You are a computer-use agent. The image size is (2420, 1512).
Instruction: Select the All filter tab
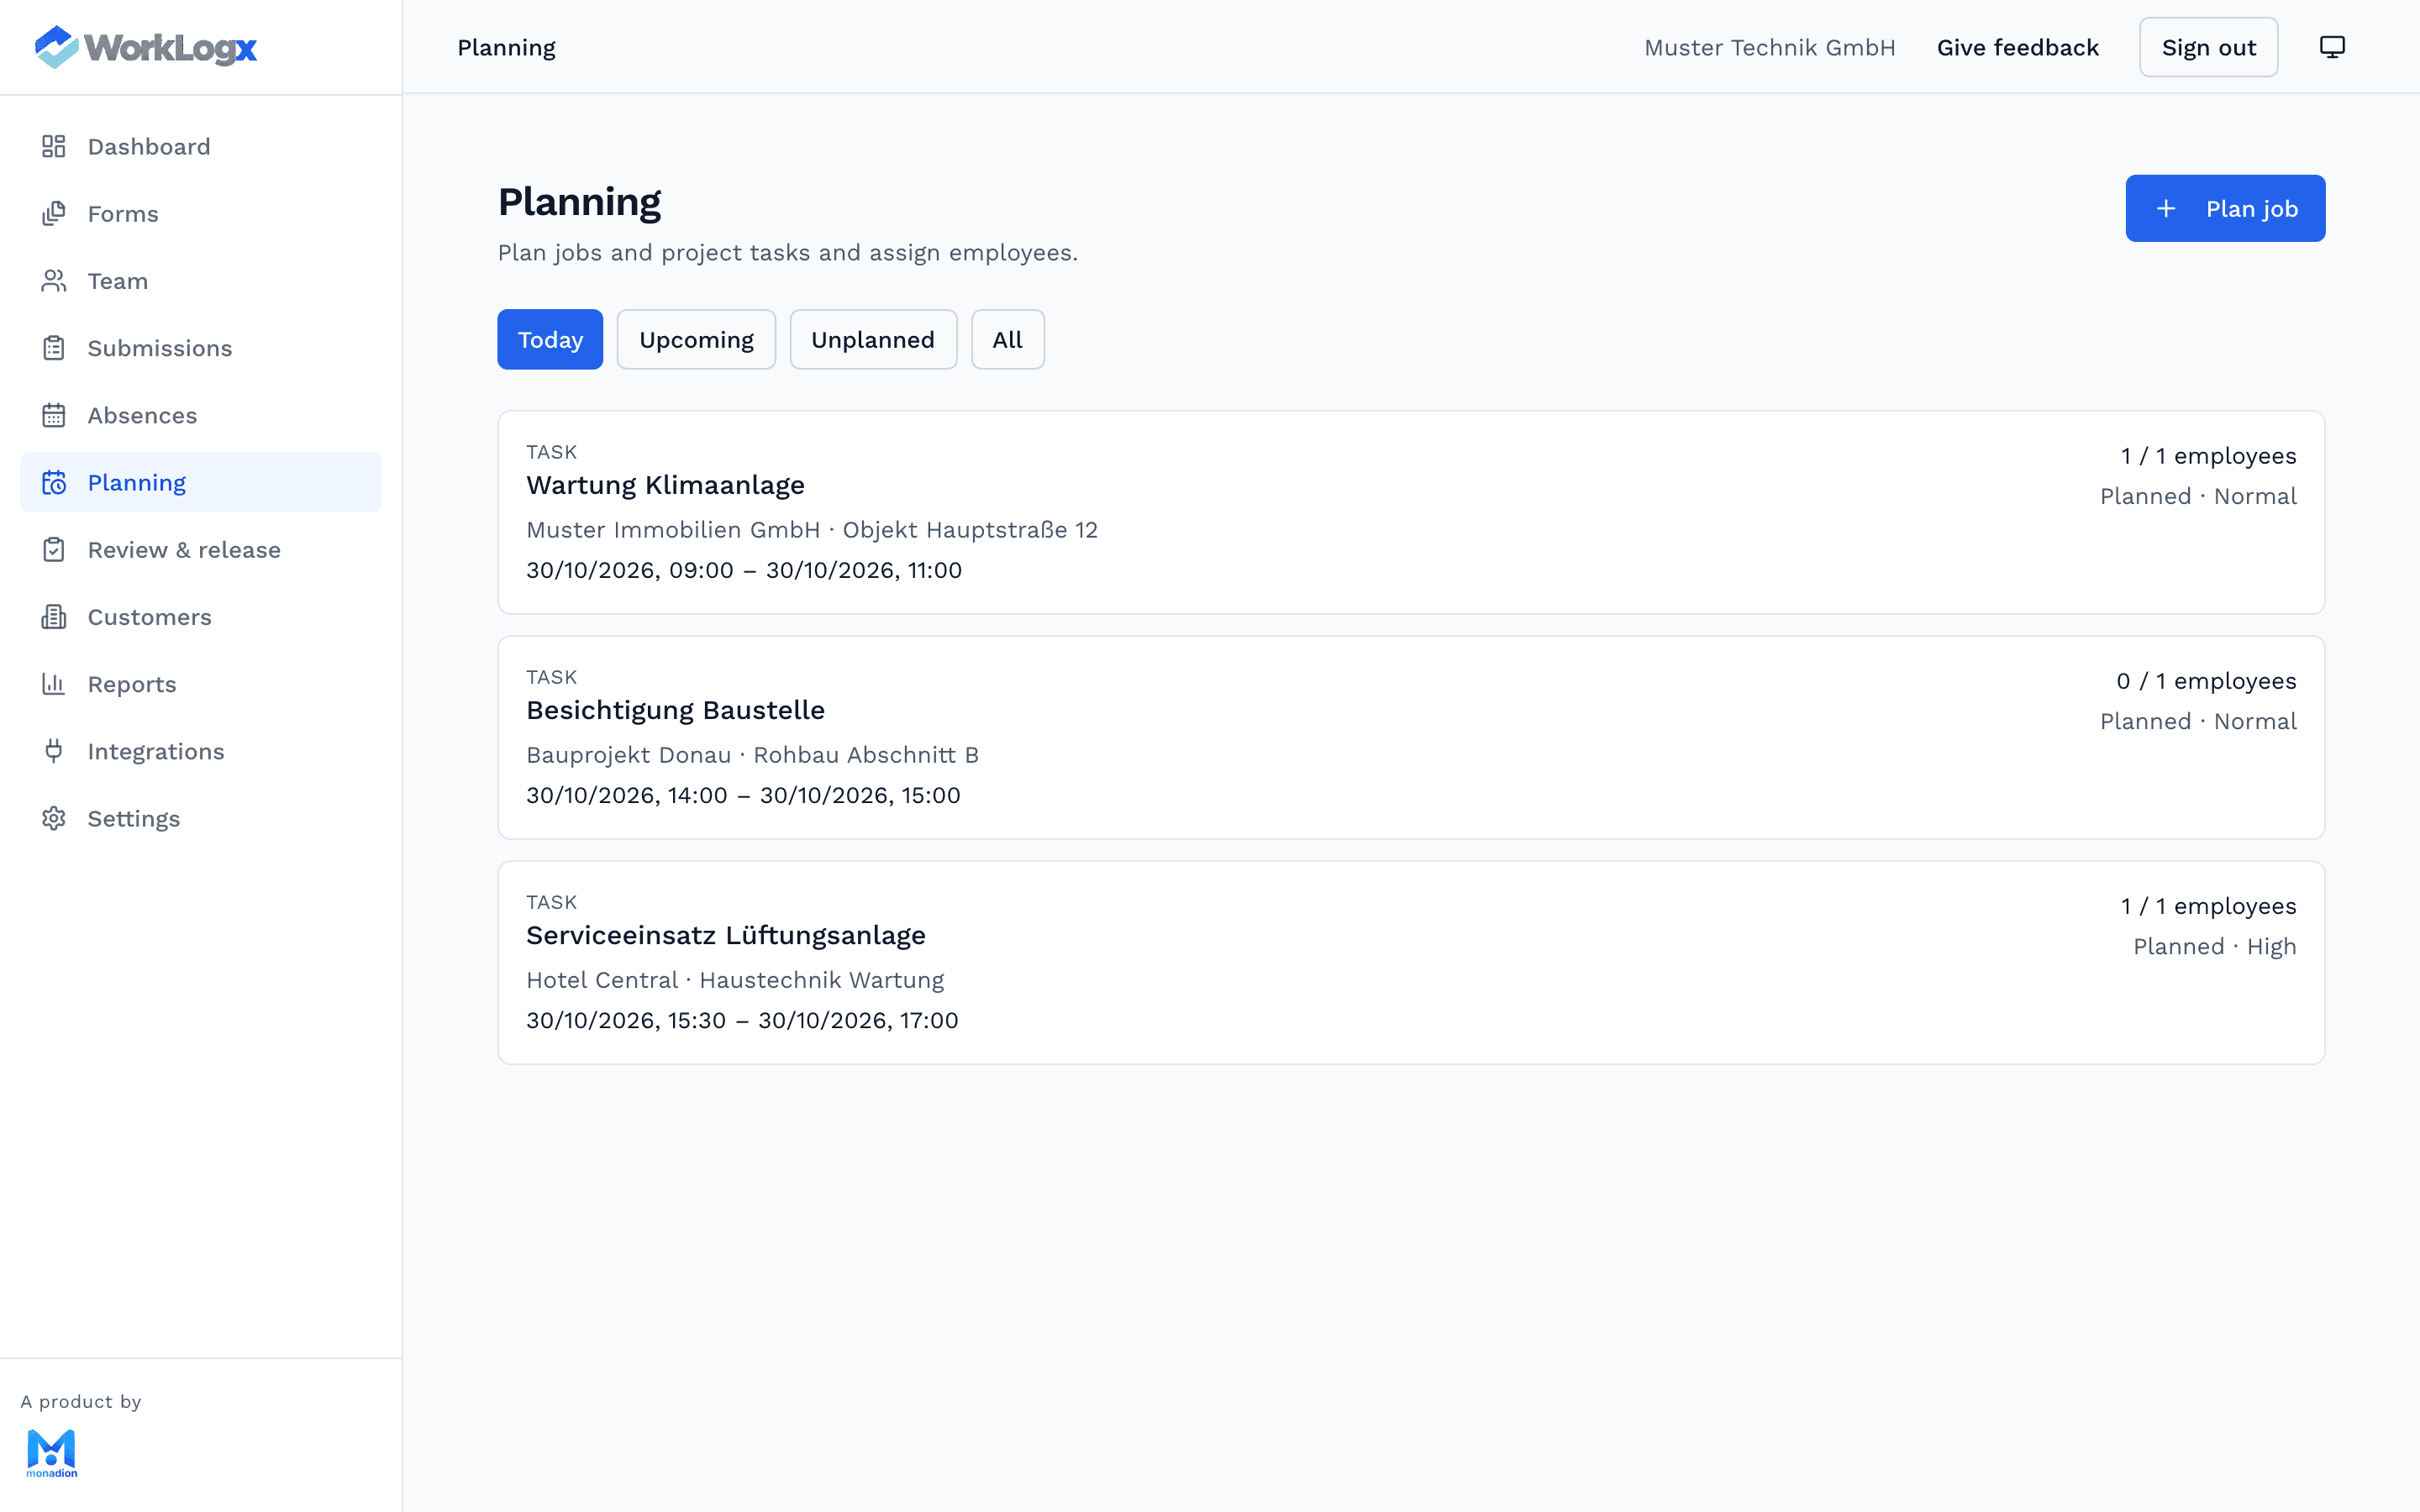click(1007, 339)
